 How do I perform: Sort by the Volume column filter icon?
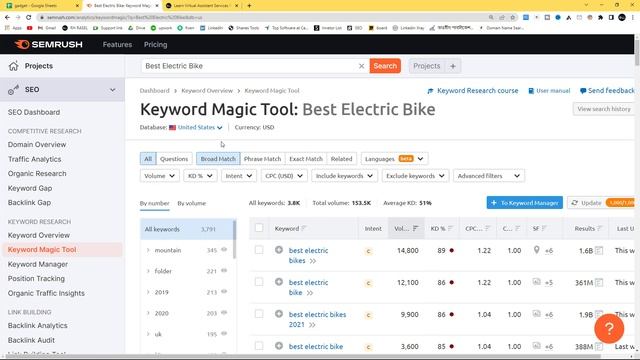point(416,228)
